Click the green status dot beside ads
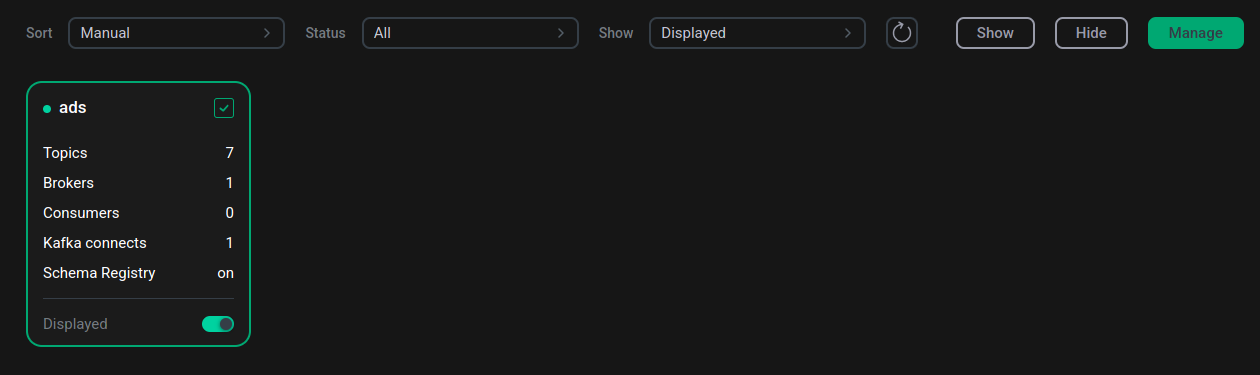Viewport: 1260px width, 375px height. point(47,109)
